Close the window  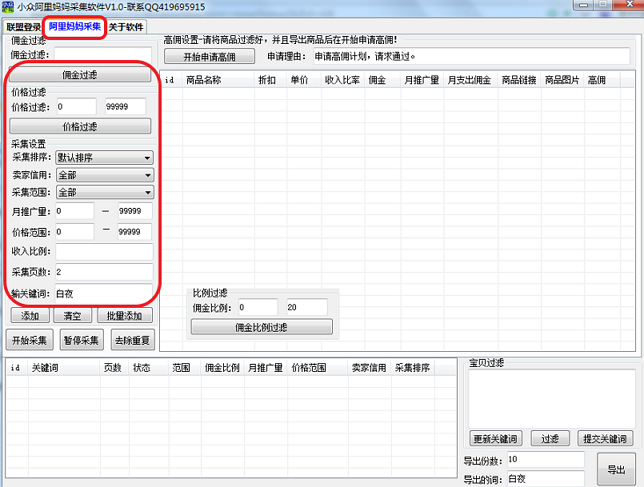[x=629, y=5]
